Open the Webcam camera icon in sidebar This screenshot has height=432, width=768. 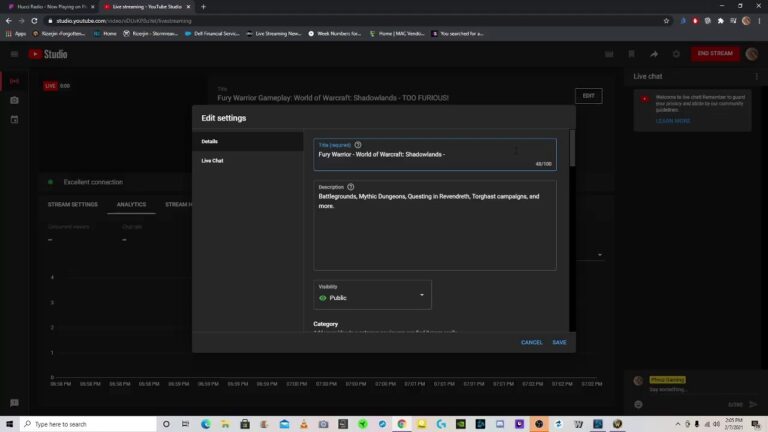point(14,100)
